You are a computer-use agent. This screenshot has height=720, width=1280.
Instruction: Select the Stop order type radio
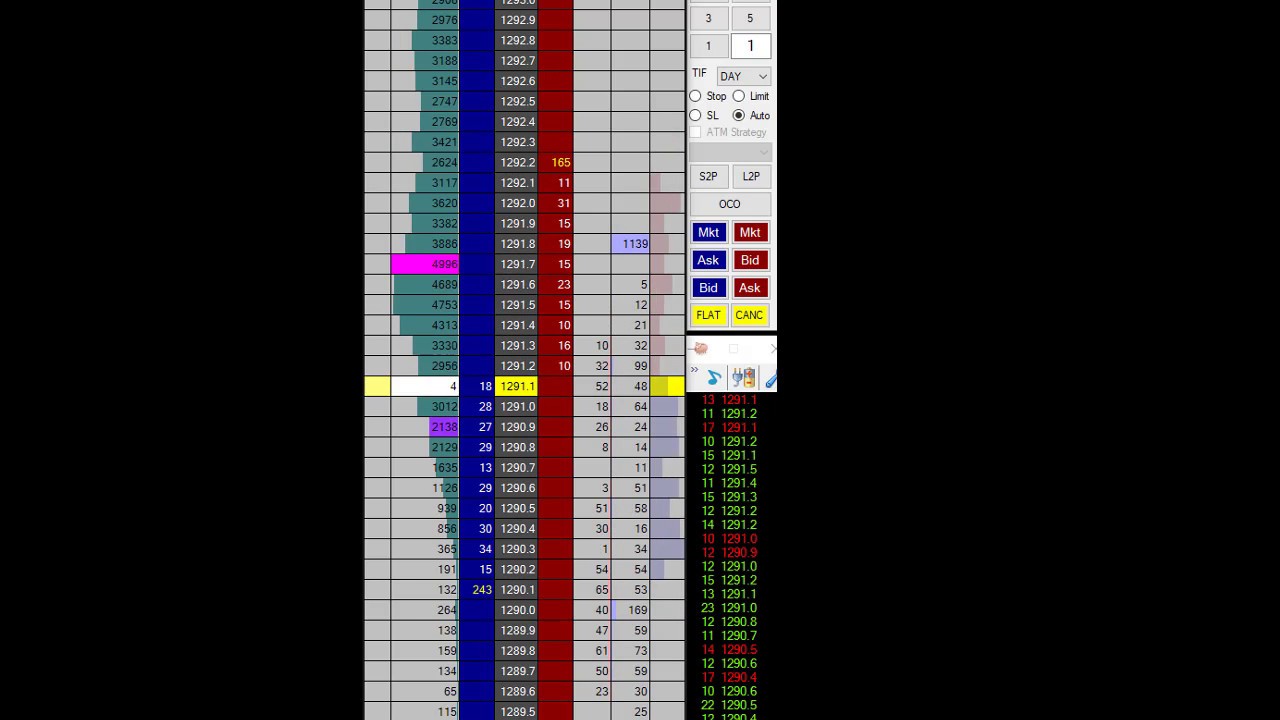click(x=695, y=96)
